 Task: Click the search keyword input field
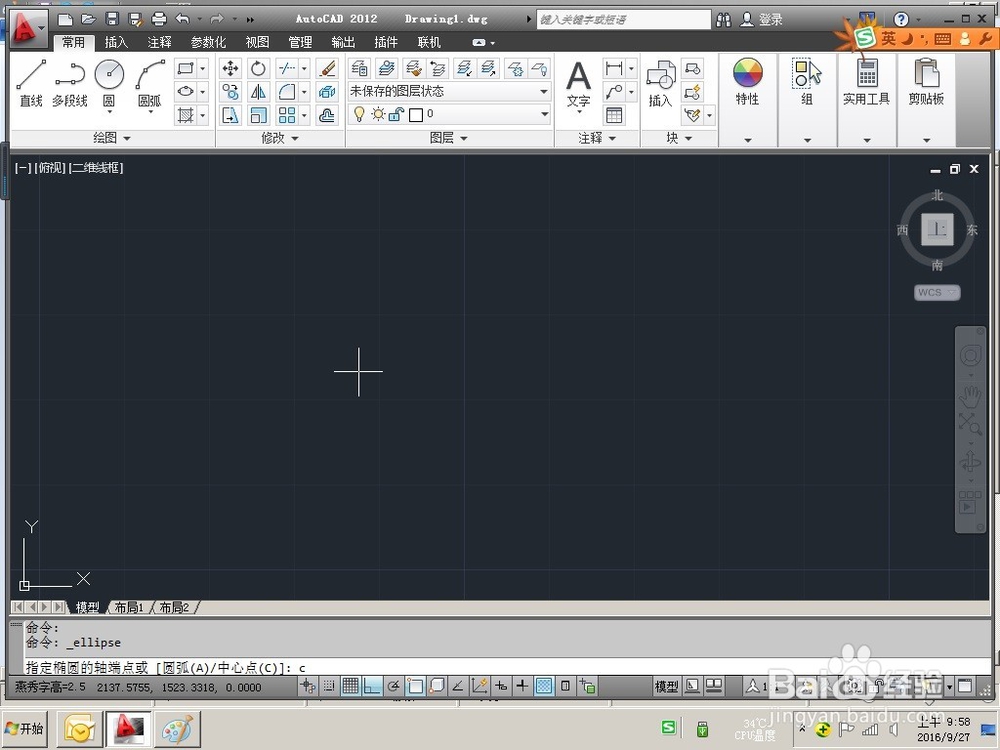click(623, 20)
